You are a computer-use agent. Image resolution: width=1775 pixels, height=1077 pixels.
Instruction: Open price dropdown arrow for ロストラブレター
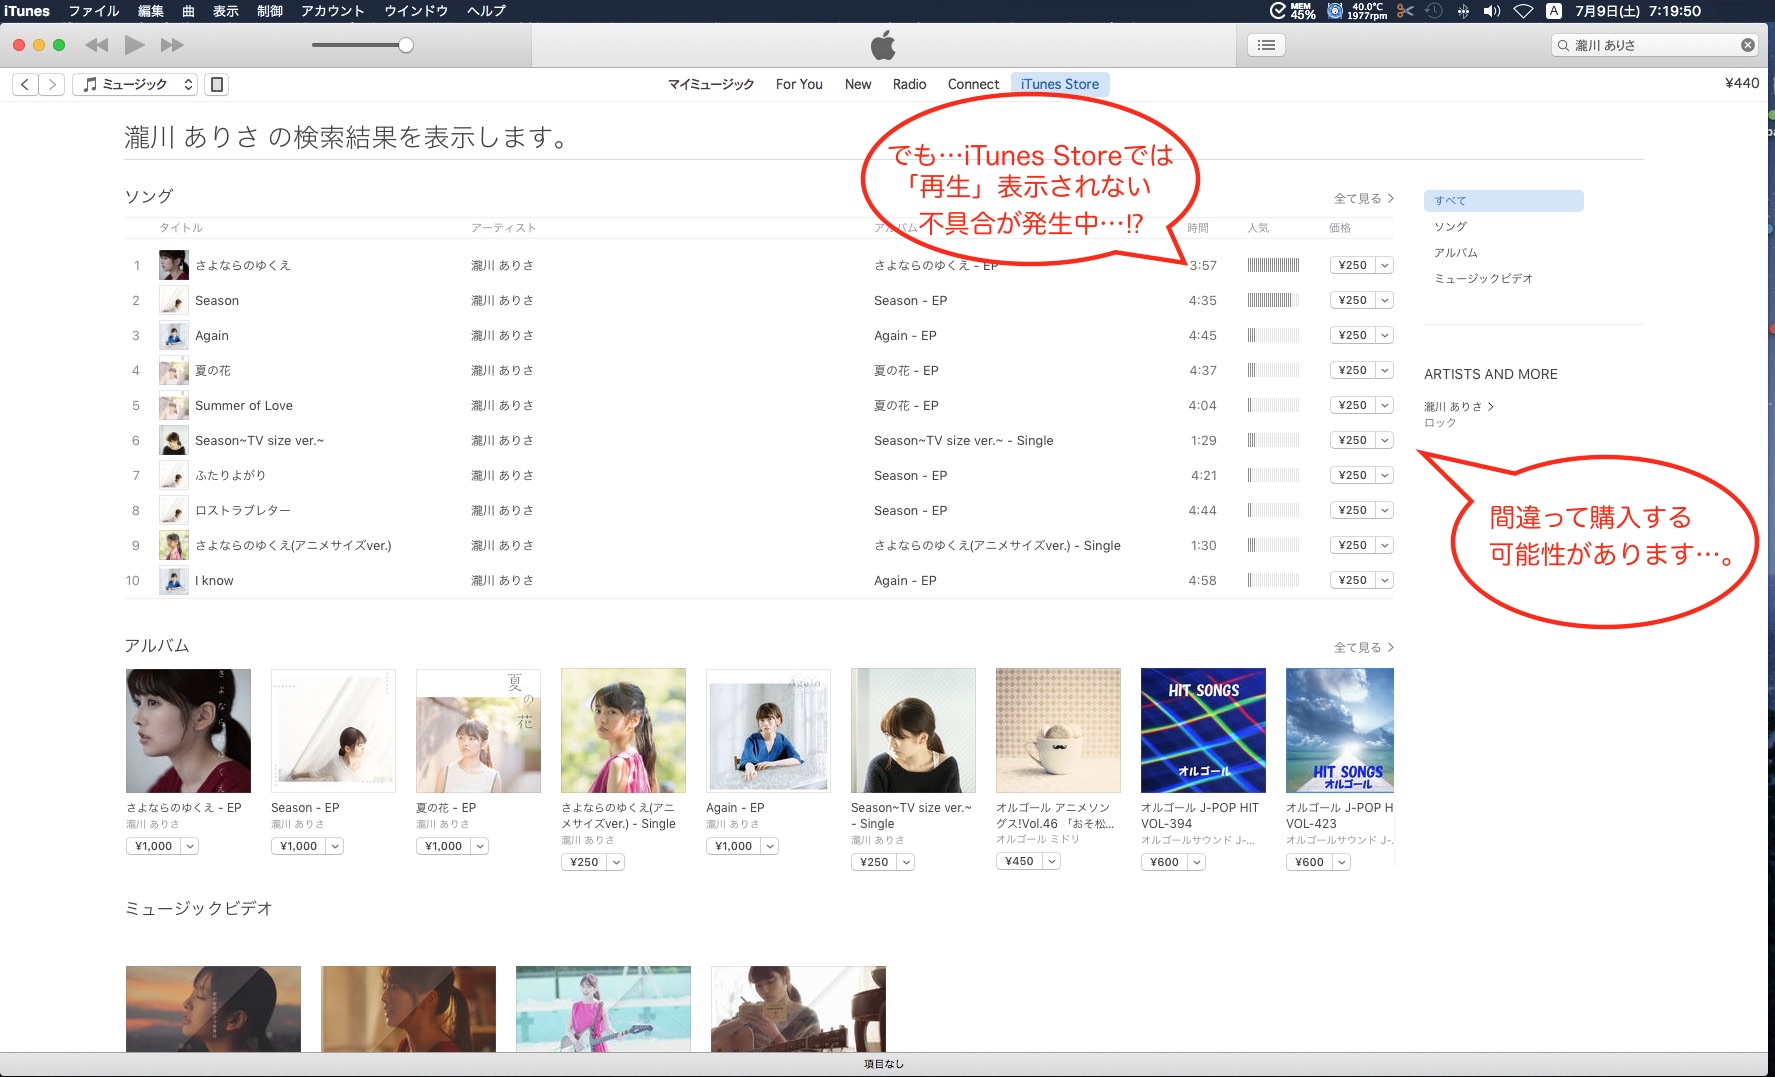1385,510
